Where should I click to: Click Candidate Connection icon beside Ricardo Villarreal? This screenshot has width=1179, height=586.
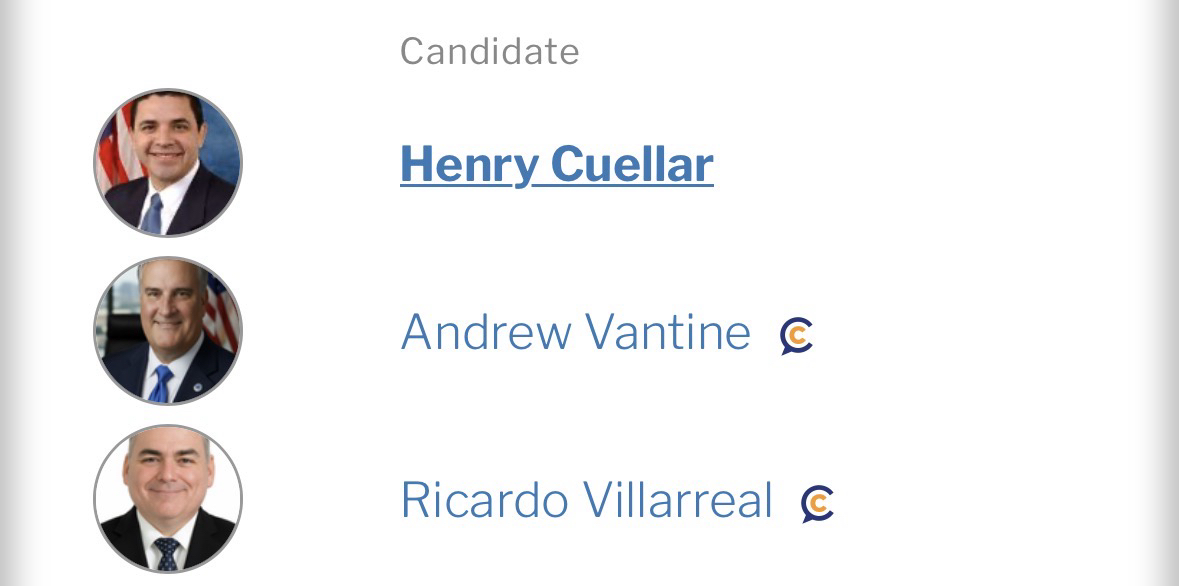[x=817, y=504]
